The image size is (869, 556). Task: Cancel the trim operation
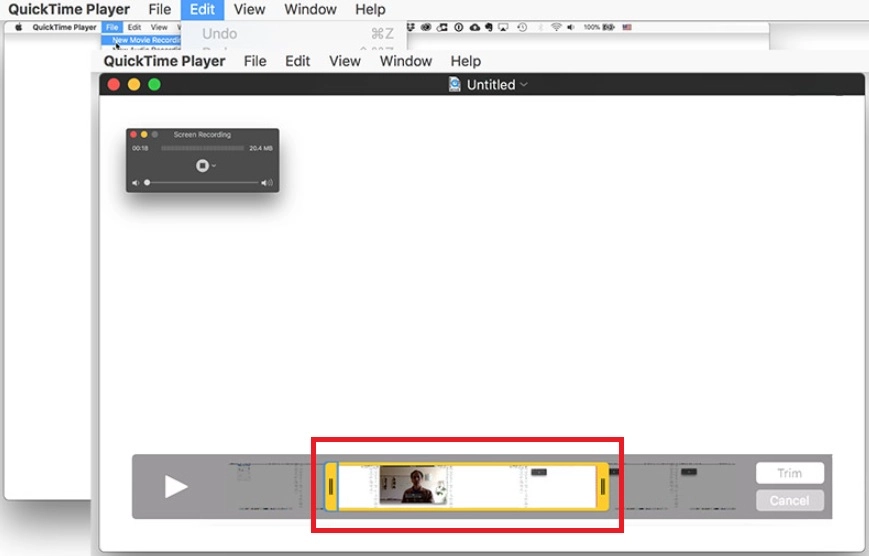point(789,500)
